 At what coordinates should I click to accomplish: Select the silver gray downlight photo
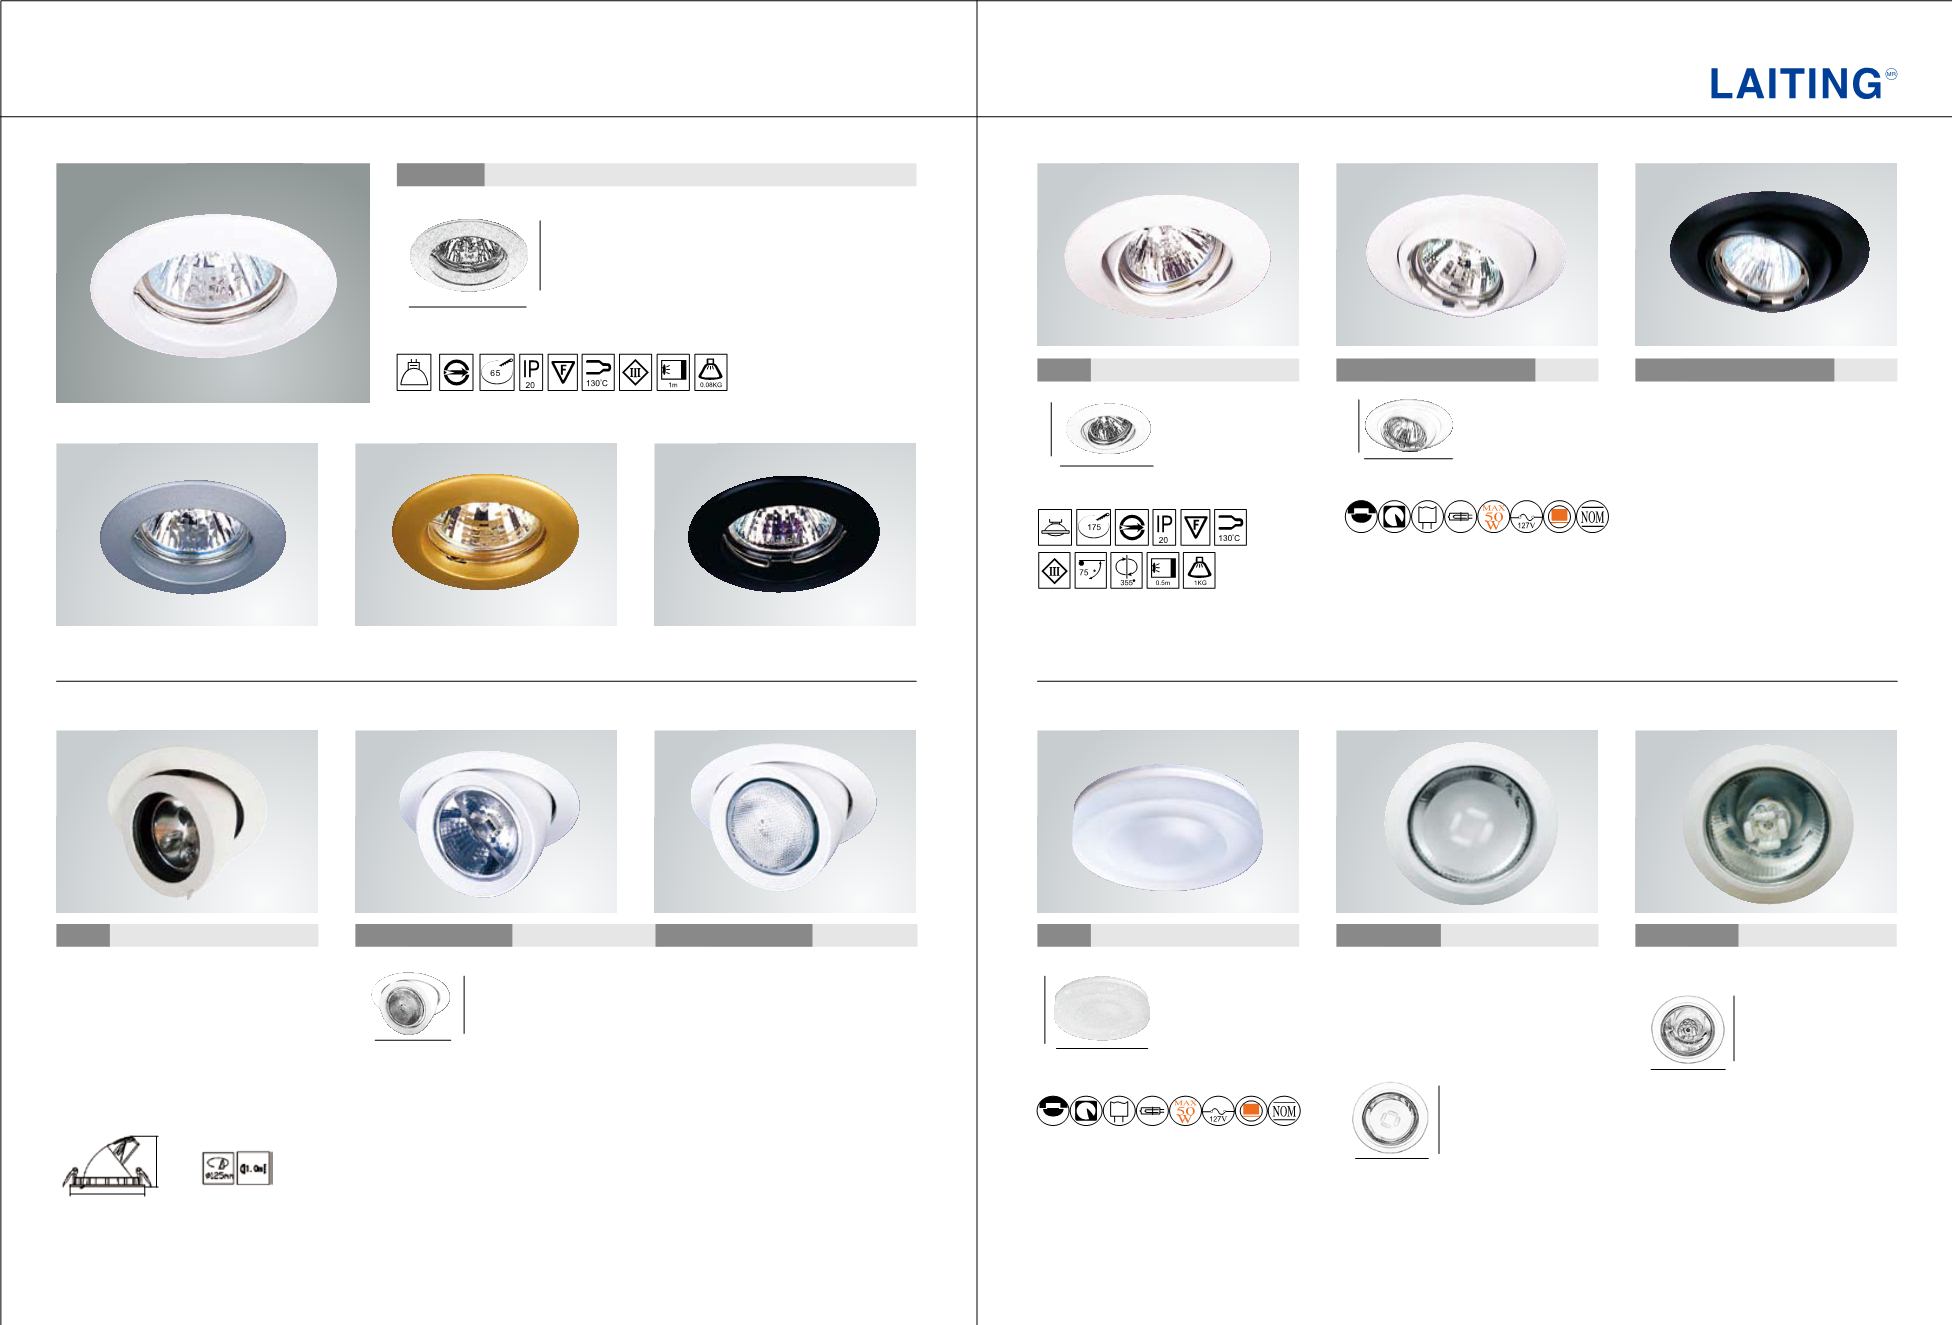187,534
